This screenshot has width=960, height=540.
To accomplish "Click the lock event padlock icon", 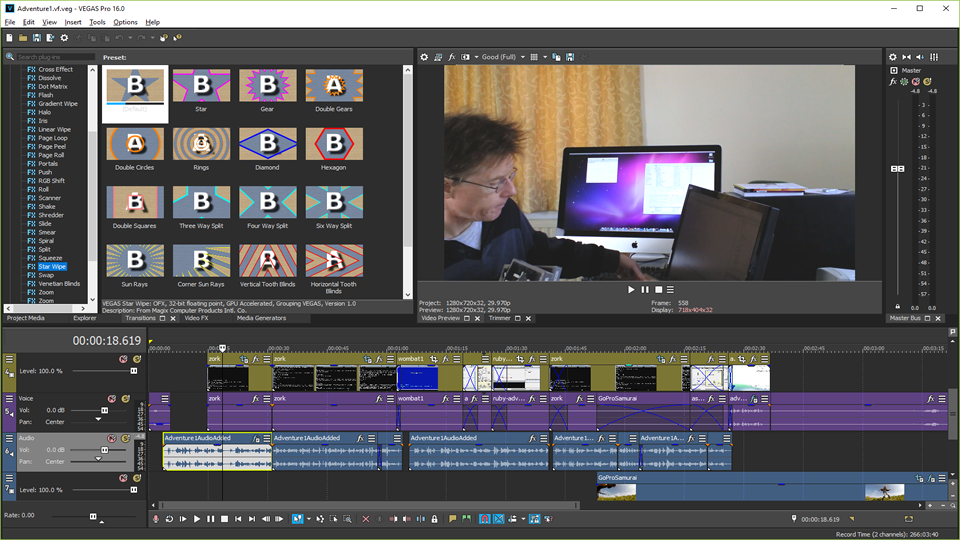I will coord(434,519).
